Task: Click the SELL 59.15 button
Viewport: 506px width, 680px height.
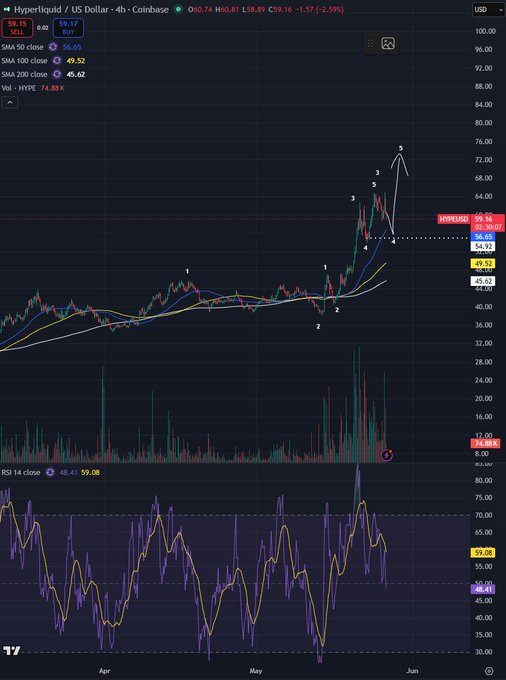Action: (x=17, y=28)
